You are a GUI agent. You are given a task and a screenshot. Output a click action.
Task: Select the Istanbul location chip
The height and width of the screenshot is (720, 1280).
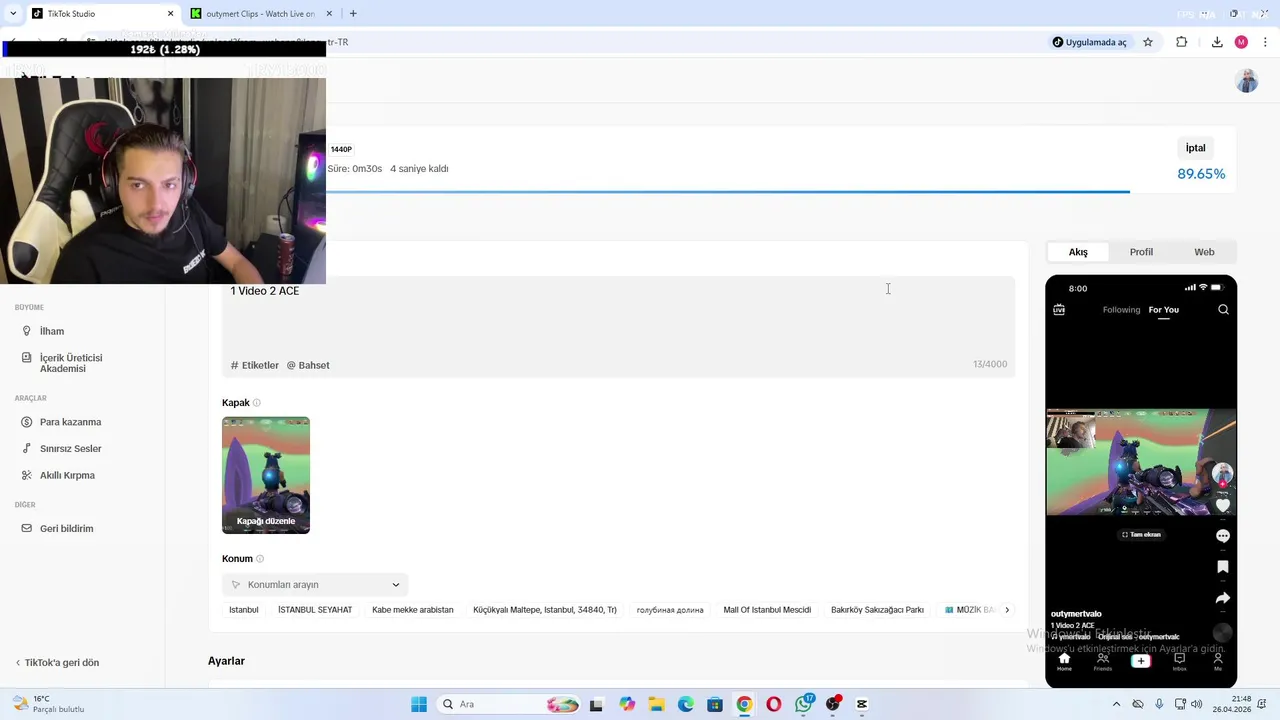pyautogui.click(x=243, y=610)
